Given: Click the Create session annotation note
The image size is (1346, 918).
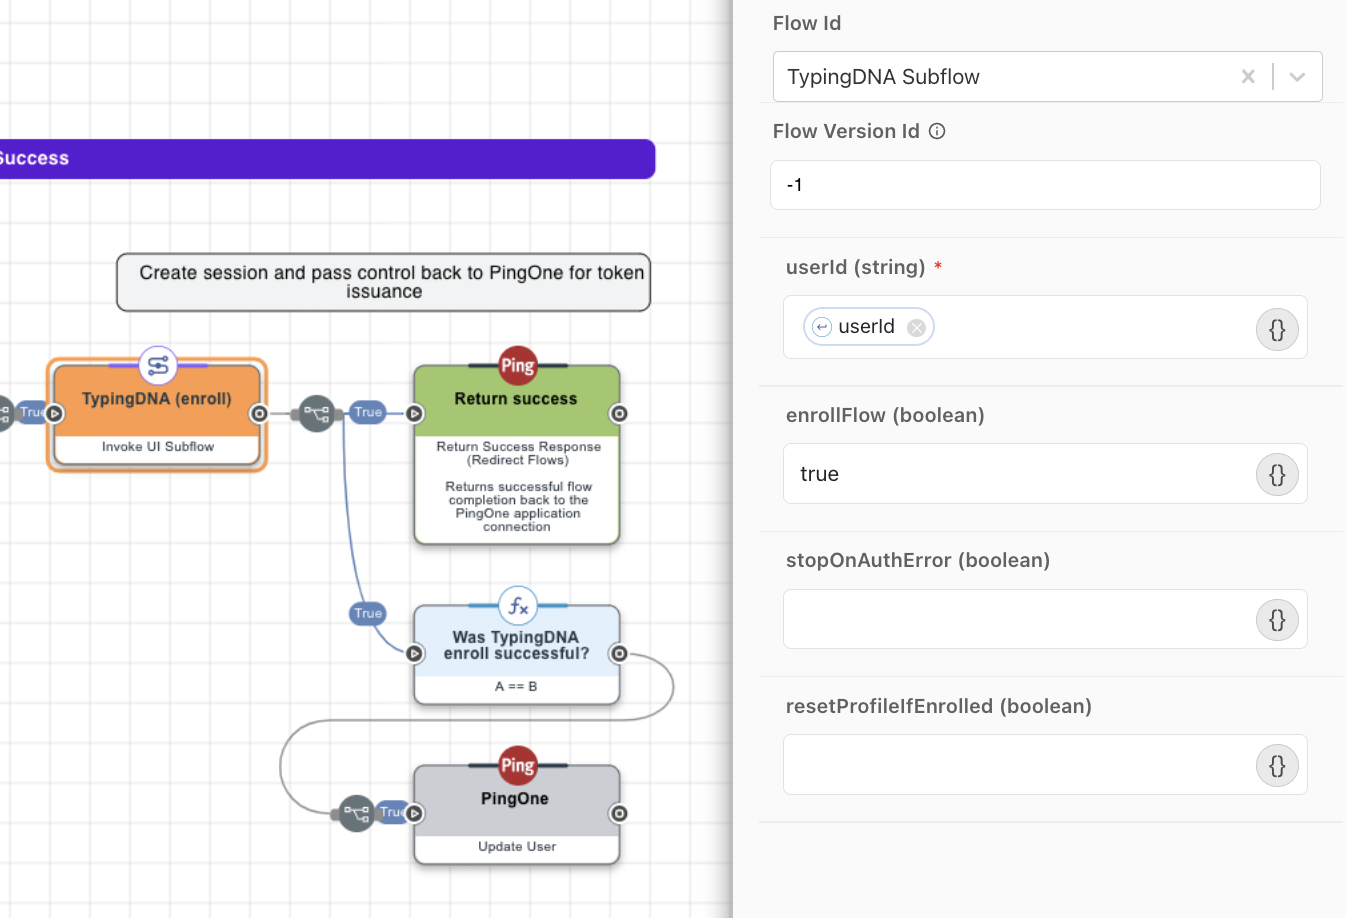Looking at the screenshot, I should click(384, 282).
